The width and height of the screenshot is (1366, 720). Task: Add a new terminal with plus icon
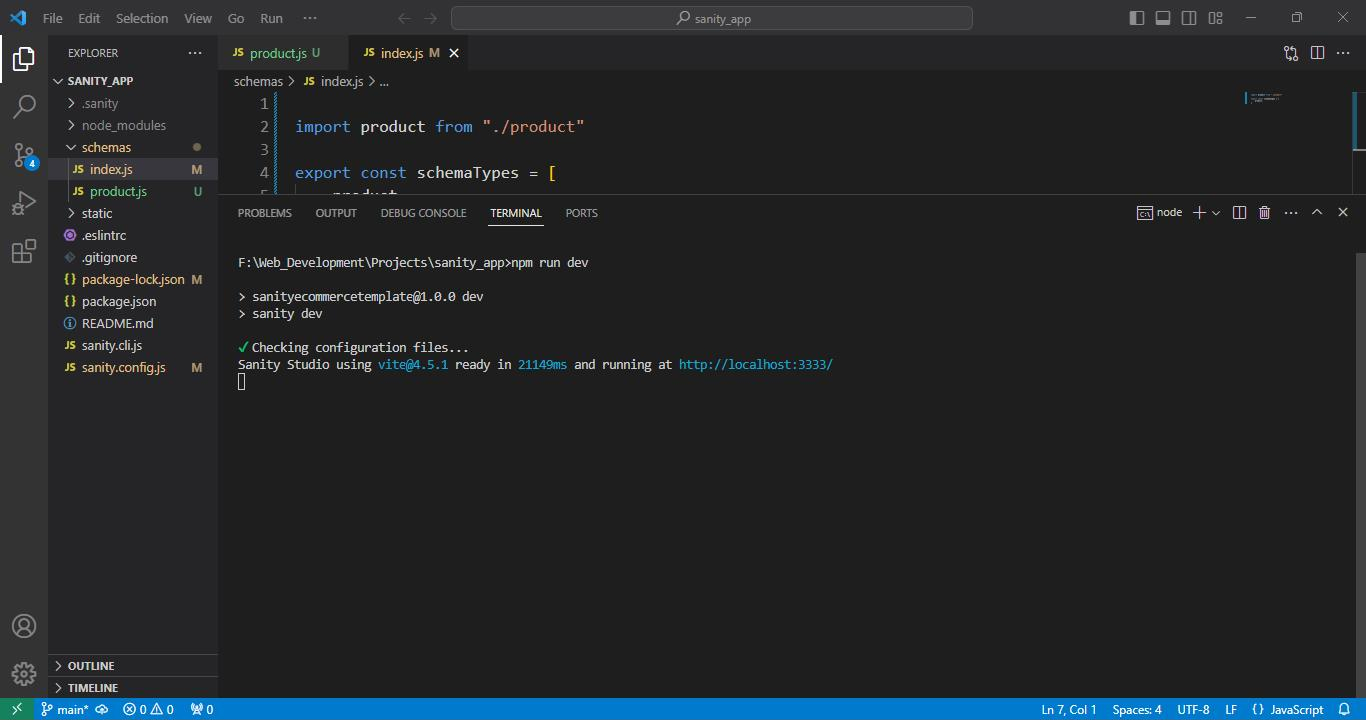tap(1199, 212)
